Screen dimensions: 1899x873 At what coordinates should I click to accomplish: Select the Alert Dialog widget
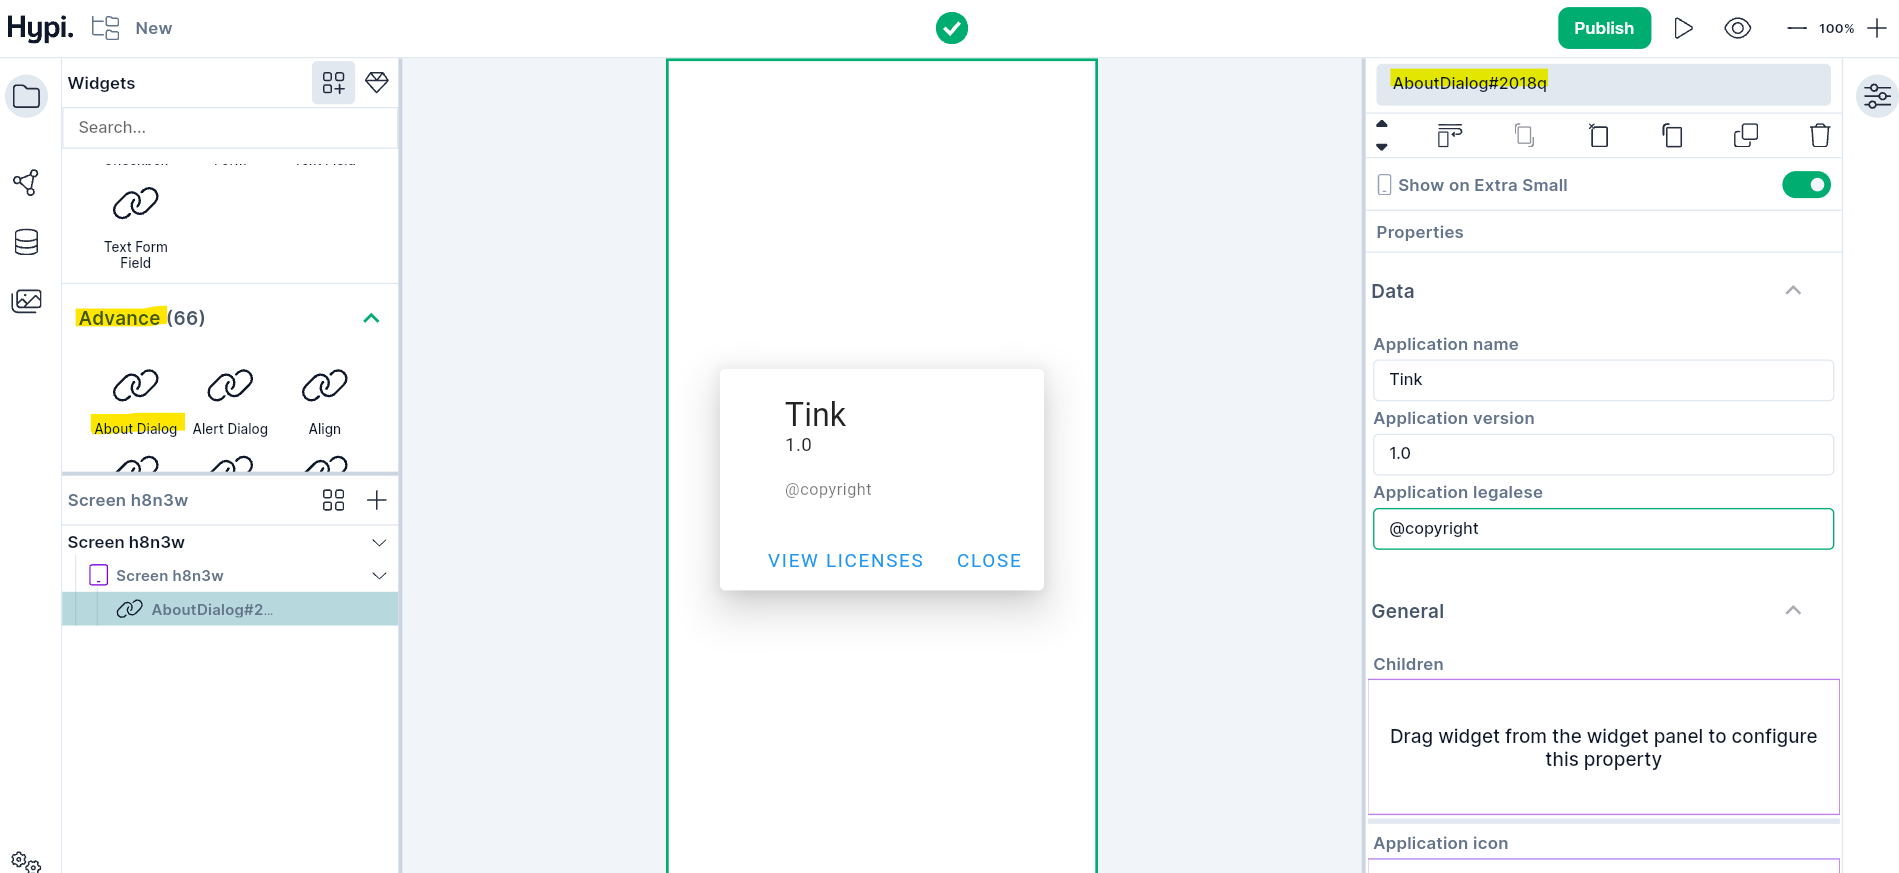click(230, 401)
